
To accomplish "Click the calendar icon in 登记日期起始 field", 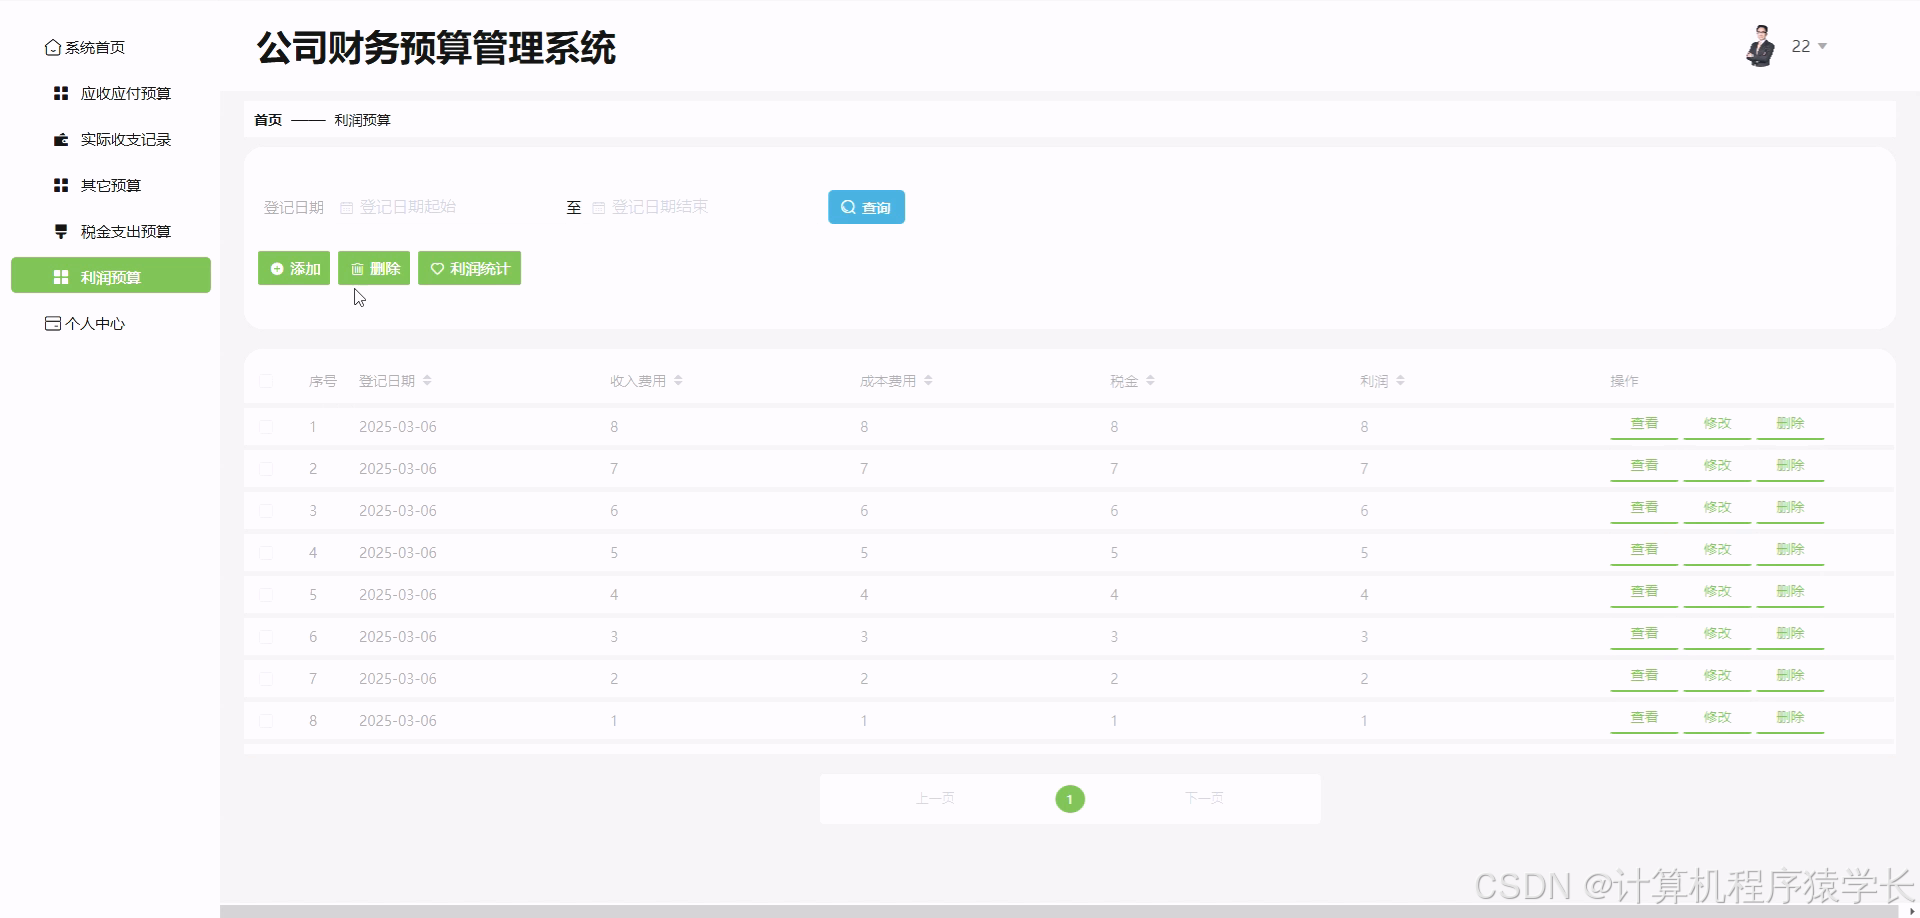I will 346,207.
